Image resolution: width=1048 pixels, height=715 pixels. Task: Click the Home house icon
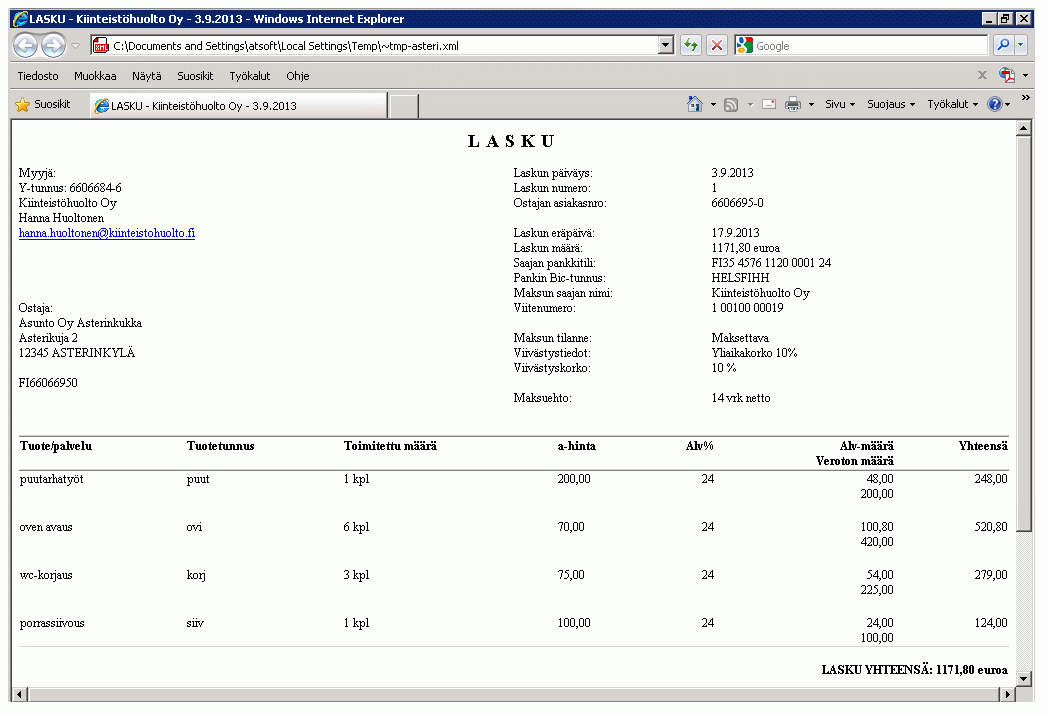(x=695, y=104)
